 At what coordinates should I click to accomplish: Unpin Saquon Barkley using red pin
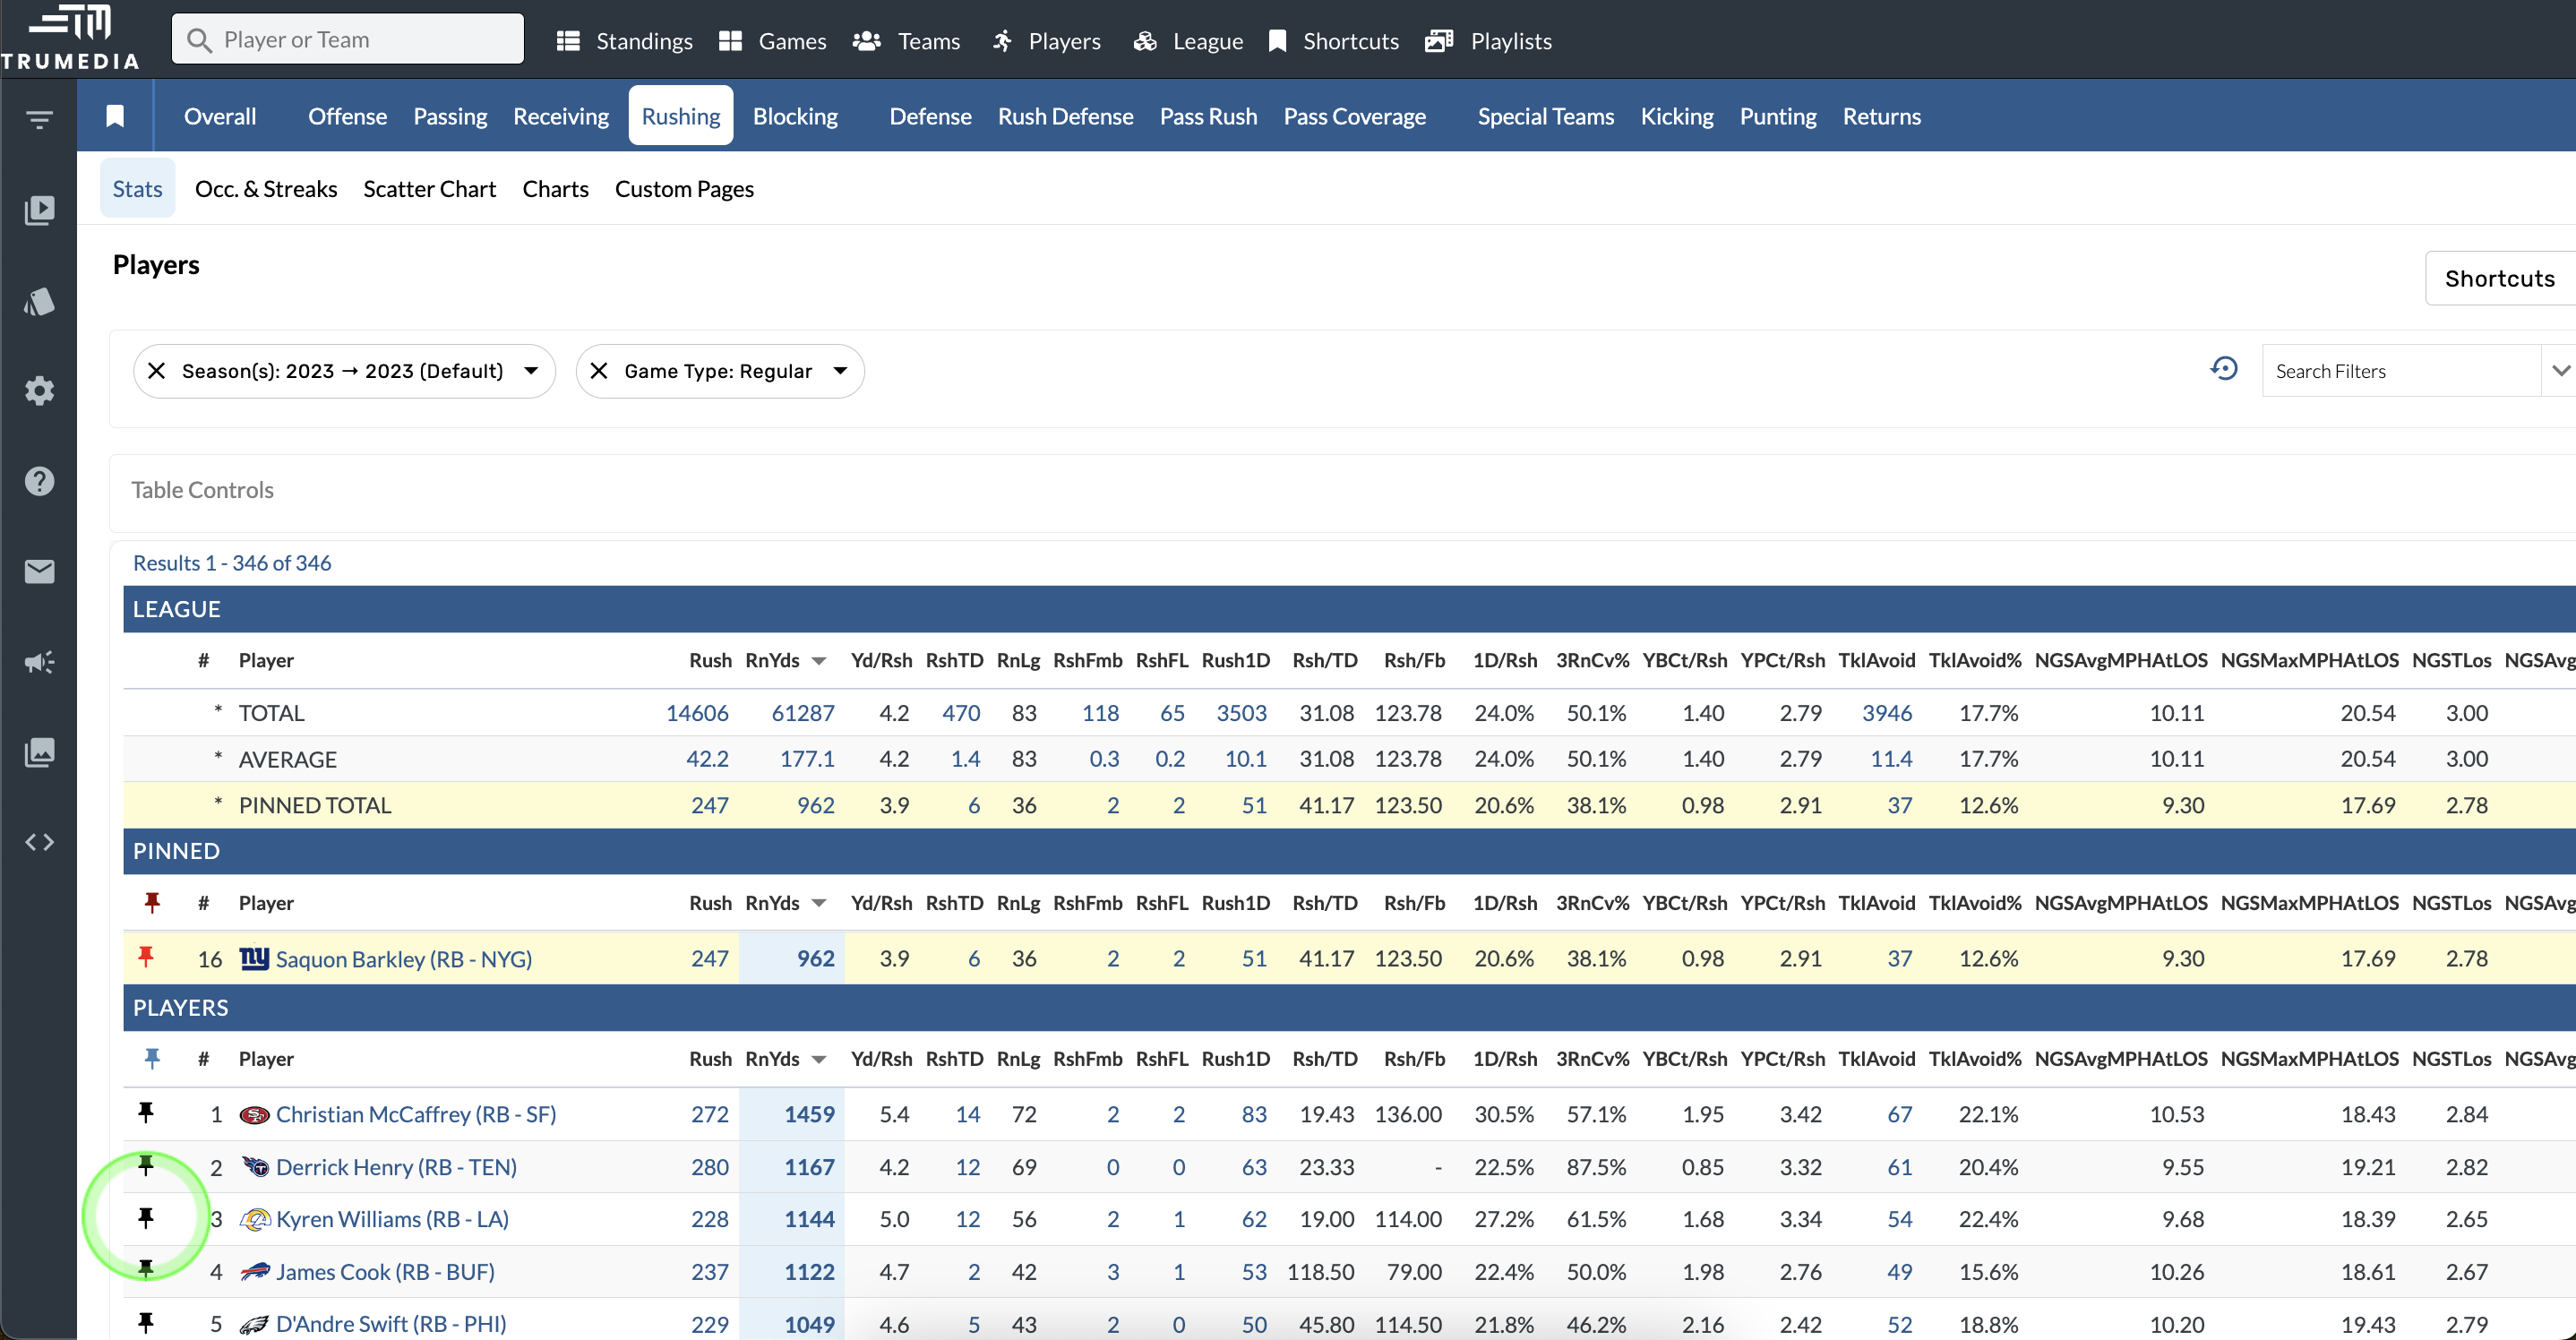click(146, 957)
